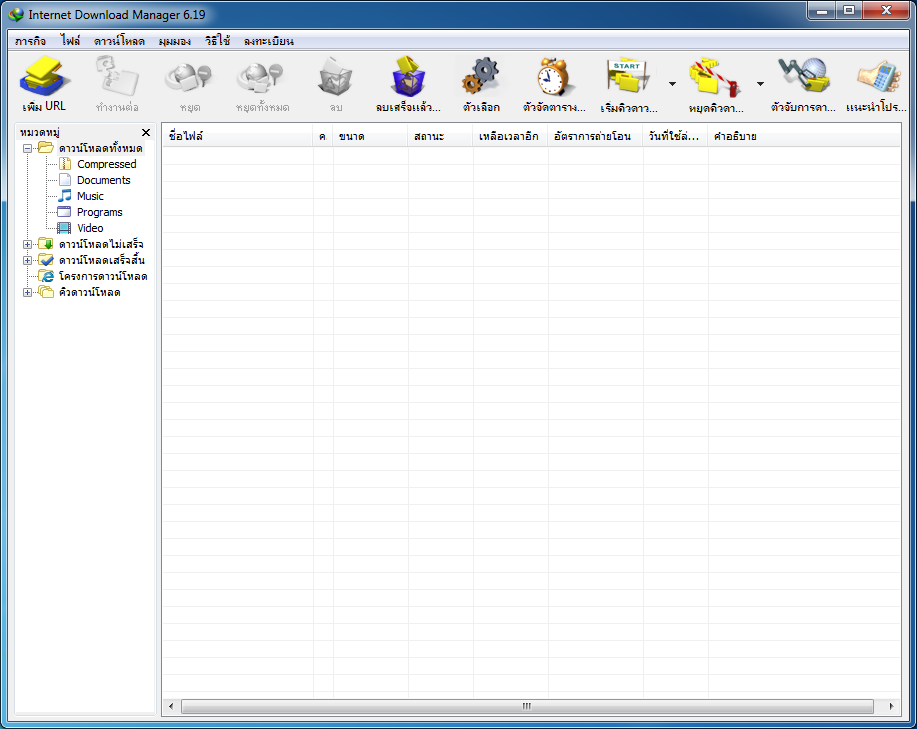Select the Programs category

click(99, 212)
